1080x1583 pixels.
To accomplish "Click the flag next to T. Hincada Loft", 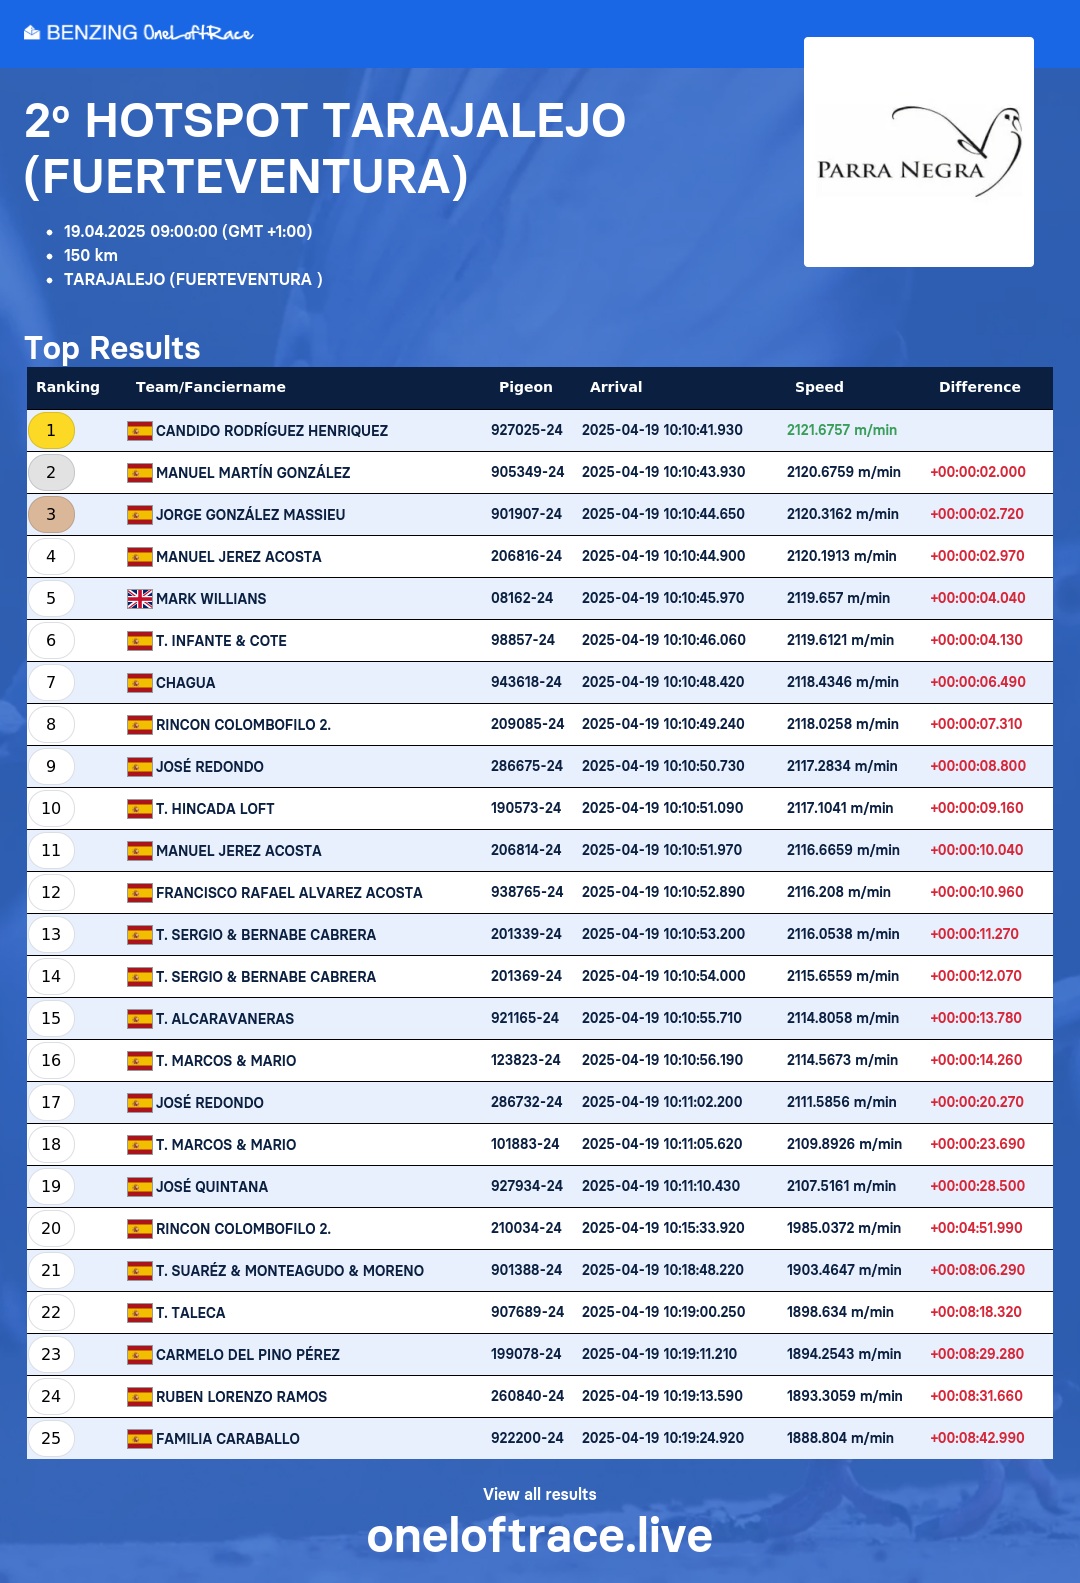I will (x=140, y=809).
